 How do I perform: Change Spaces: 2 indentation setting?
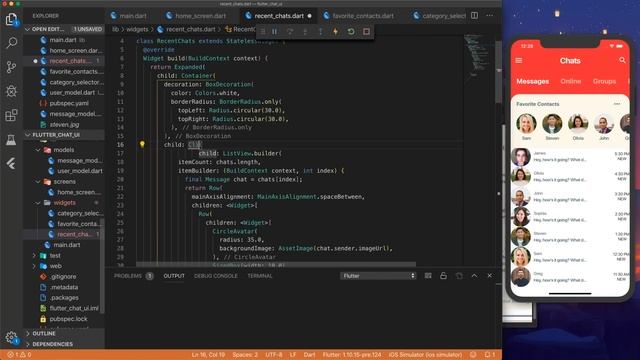[x=245, y=355]
